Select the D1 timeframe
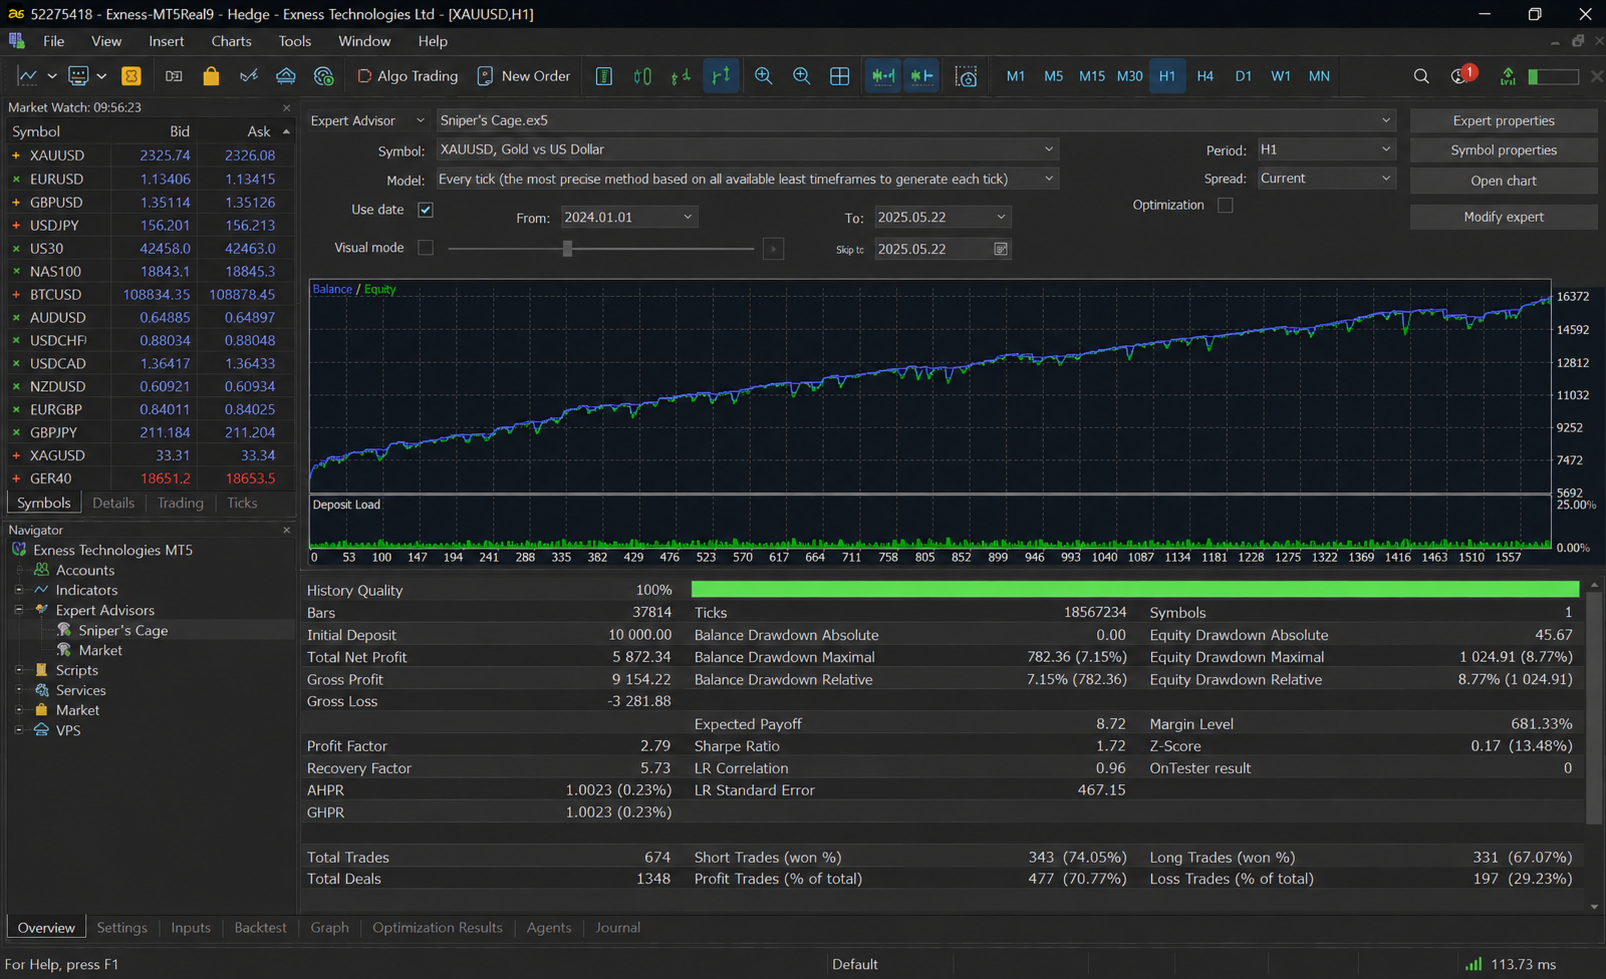Screen dimensions: 1606x979 coord(1243,76)
